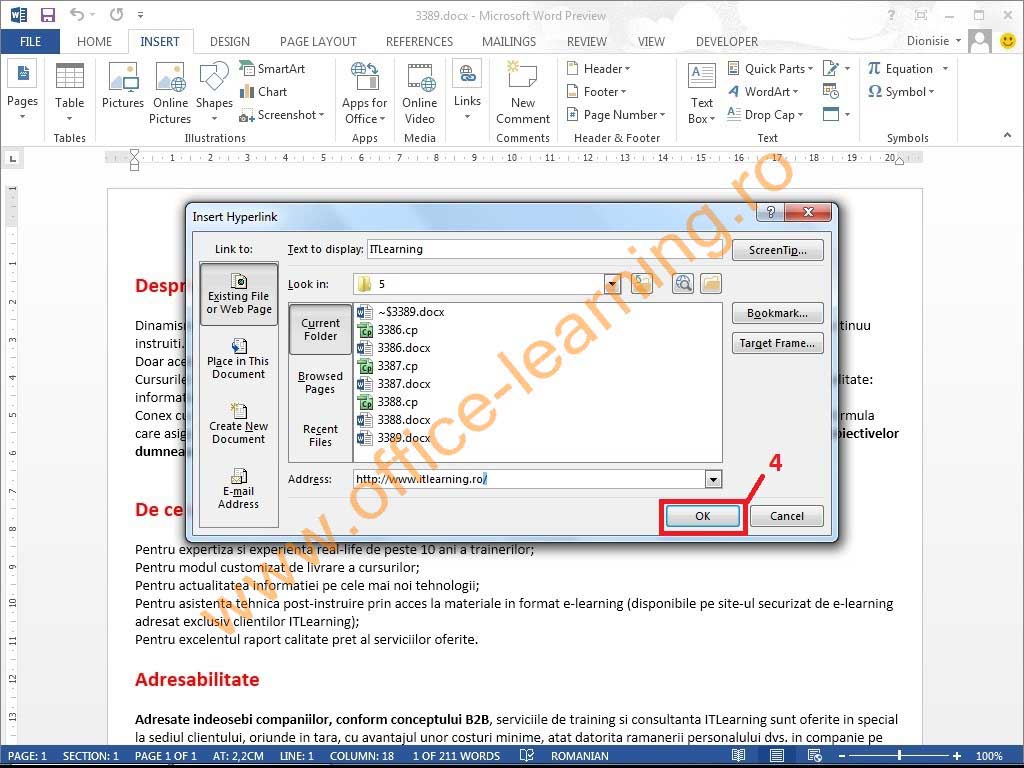Viewport: 1024px width, 768px height.
Task: Select the file 3388.docx in the list
Action: 394,420
